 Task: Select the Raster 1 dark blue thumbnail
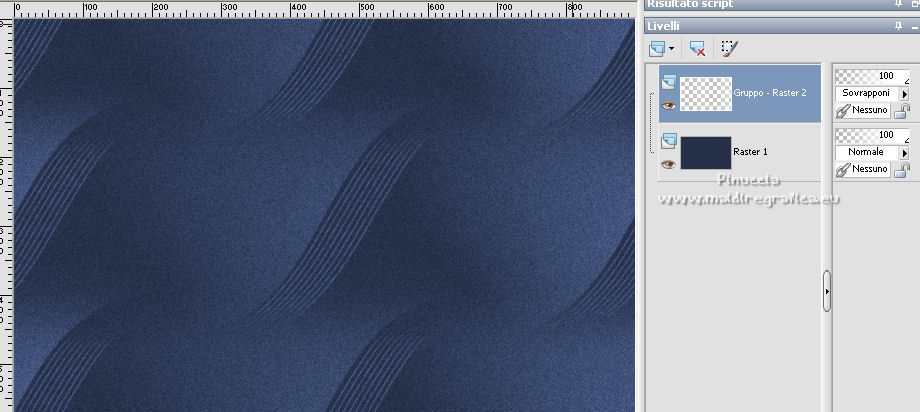point(706,153)
